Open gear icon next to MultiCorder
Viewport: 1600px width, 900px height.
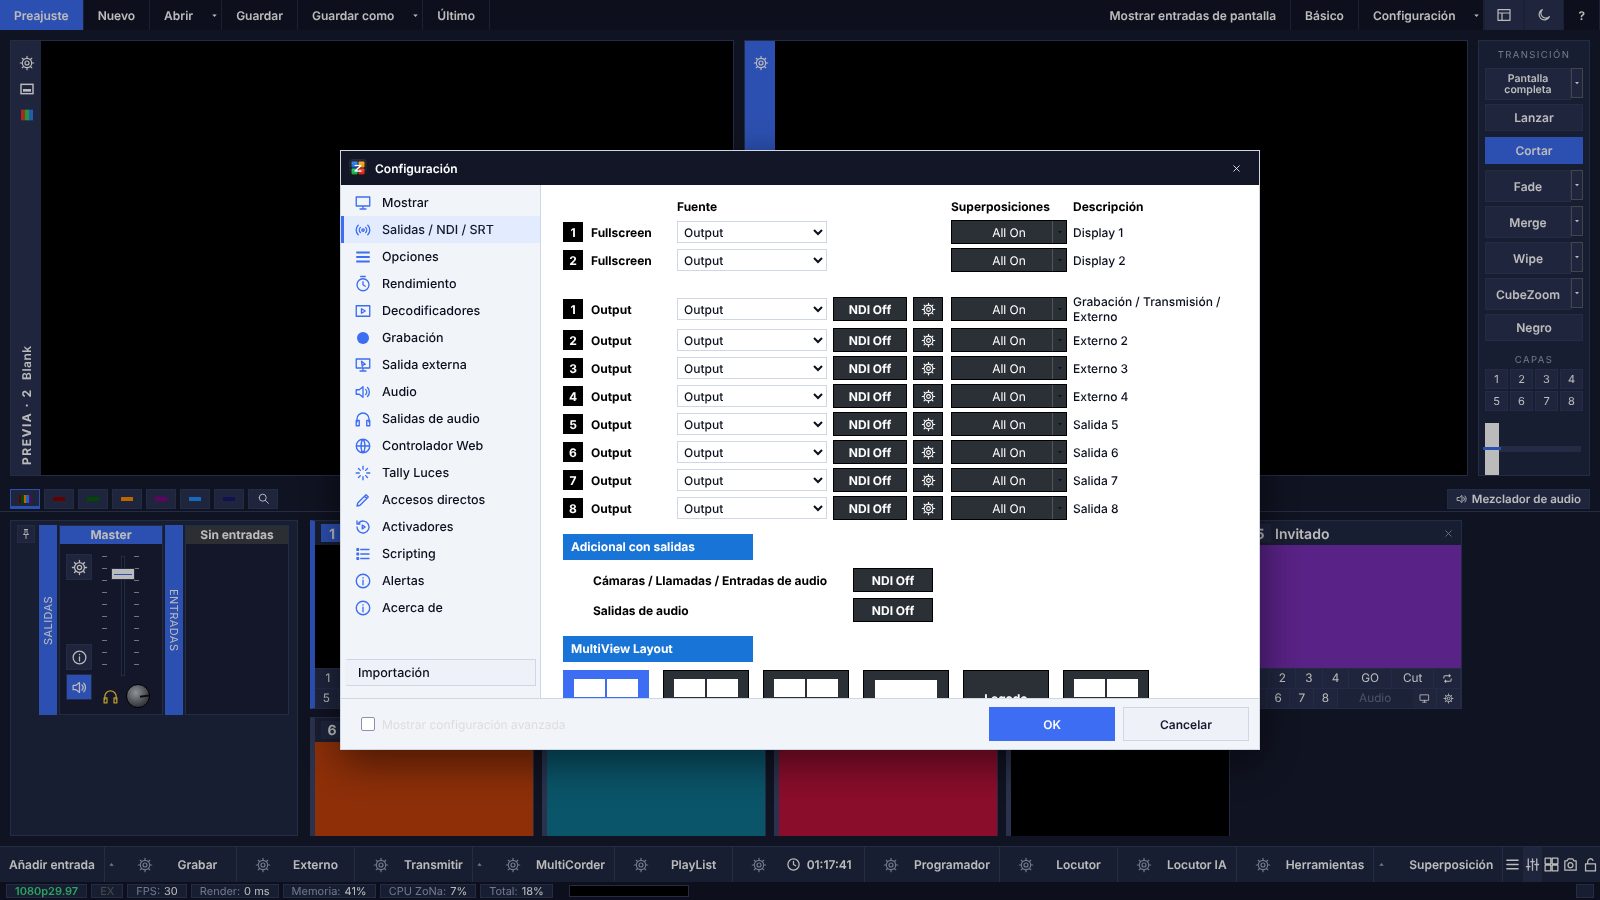[513, 865]
